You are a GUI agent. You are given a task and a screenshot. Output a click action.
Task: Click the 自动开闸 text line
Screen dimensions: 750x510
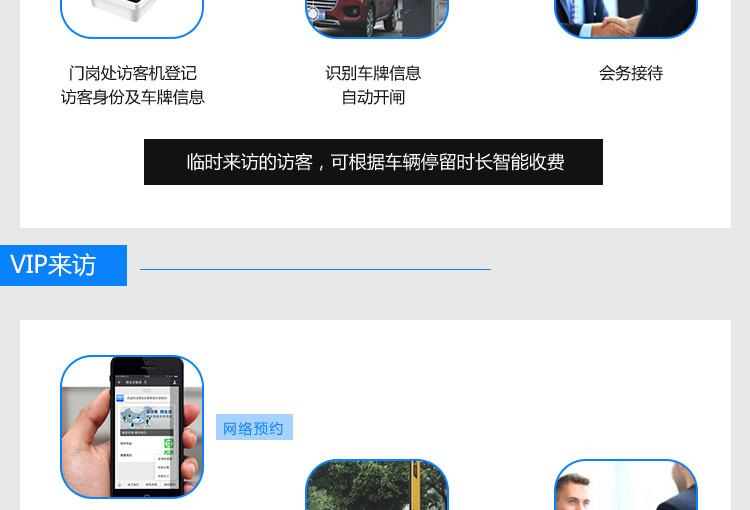pyautogui.click(x=373, y=97)
